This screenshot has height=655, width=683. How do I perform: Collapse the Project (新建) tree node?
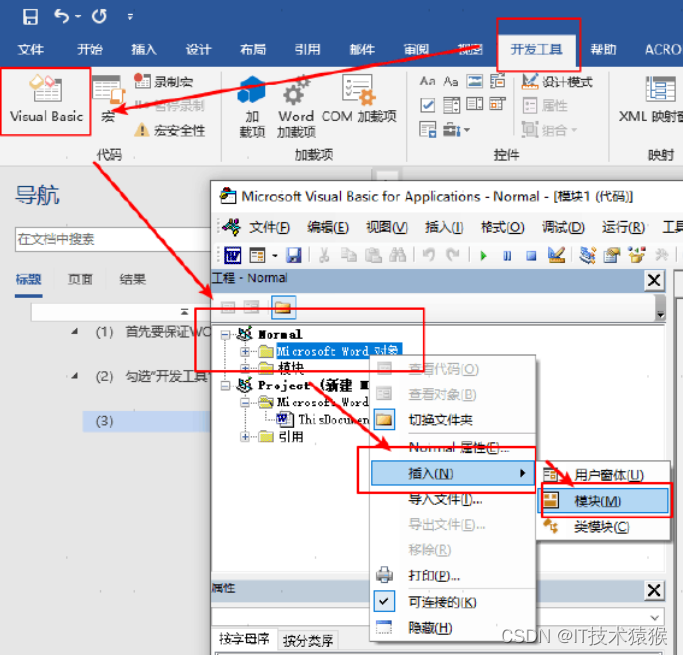pos(225,385)
